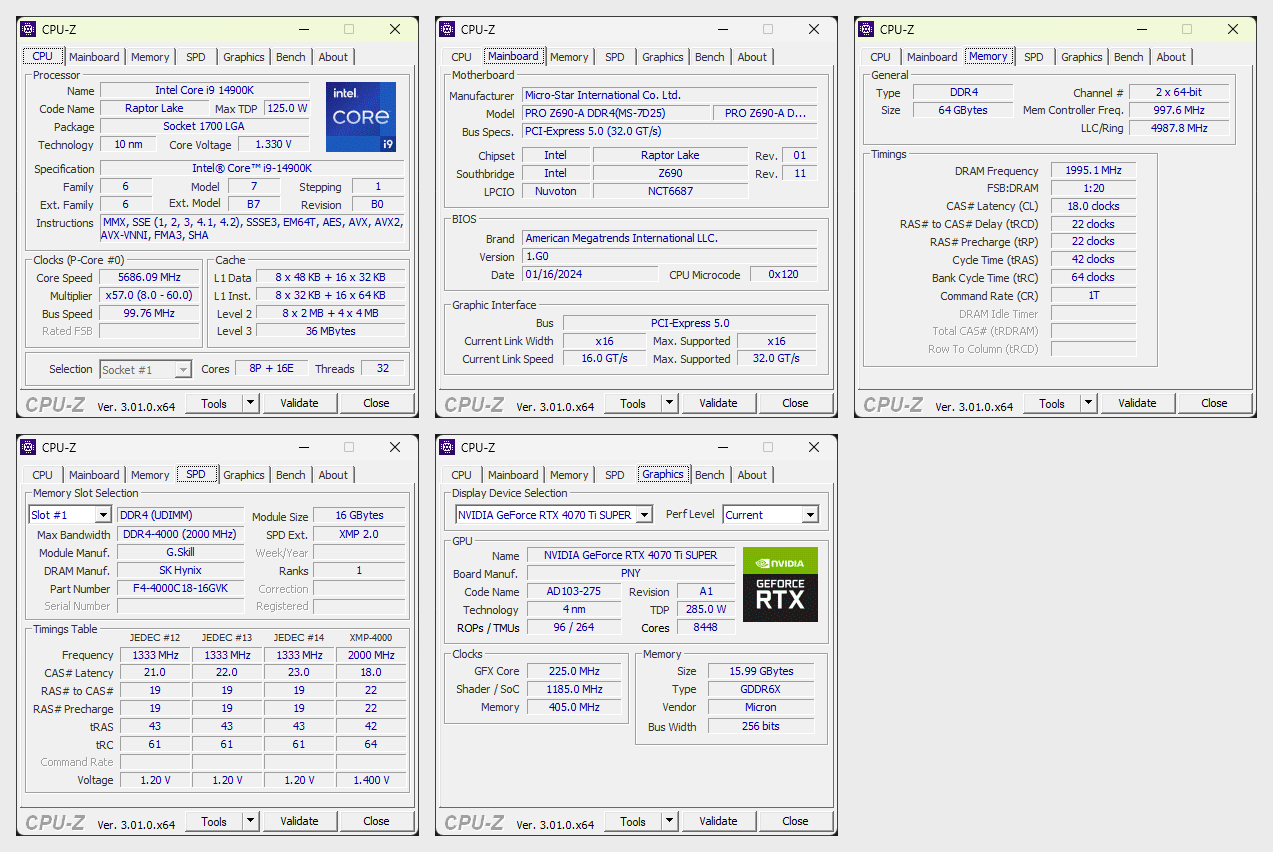Click the Intel Core i9 logo

(361, 117)
